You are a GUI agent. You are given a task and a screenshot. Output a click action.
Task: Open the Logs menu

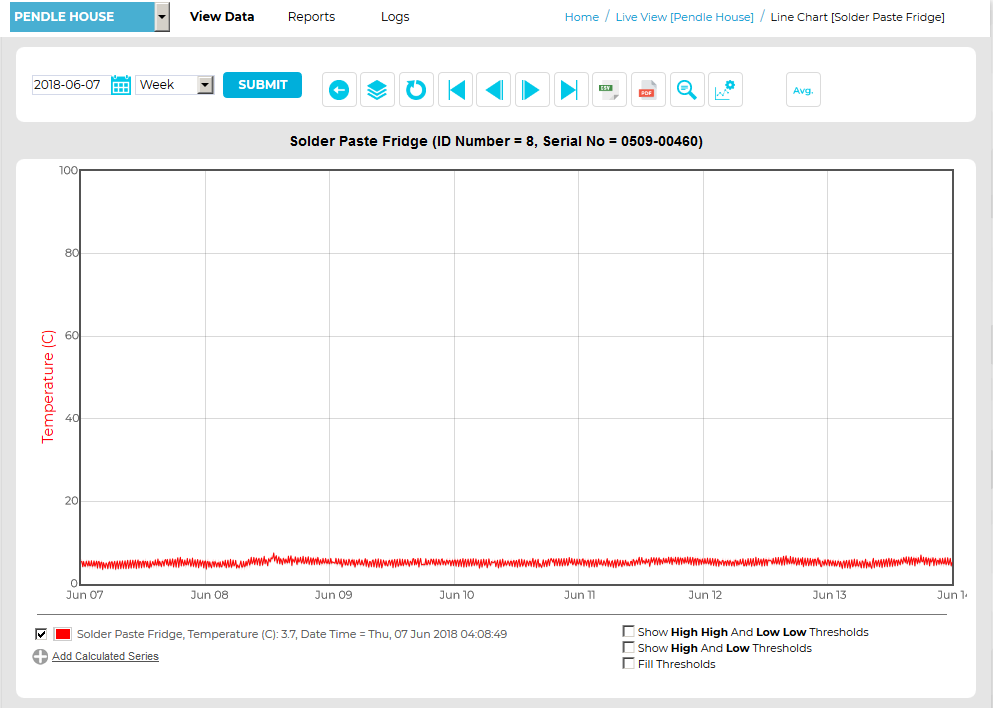pos(395,17)
